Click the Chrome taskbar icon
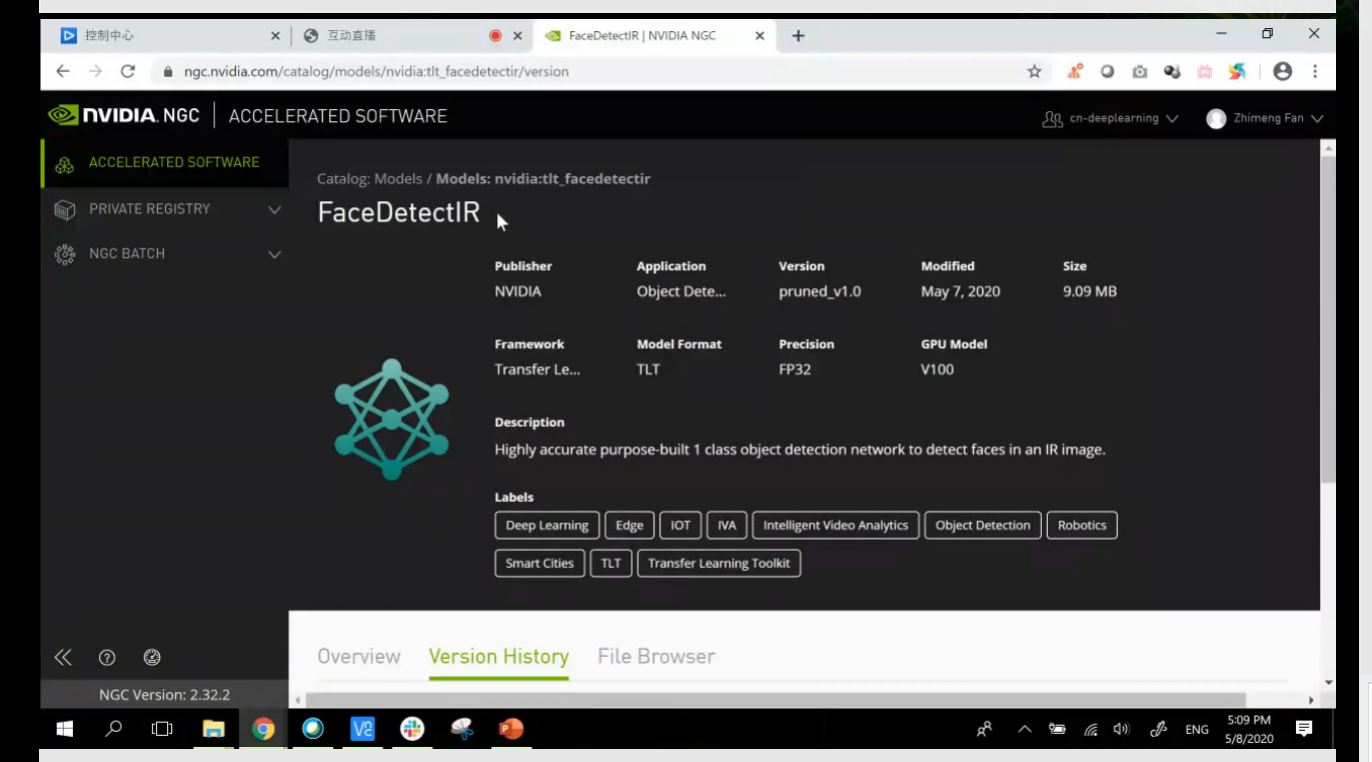This screenshot has height=762, width=1372. point(263,729)
